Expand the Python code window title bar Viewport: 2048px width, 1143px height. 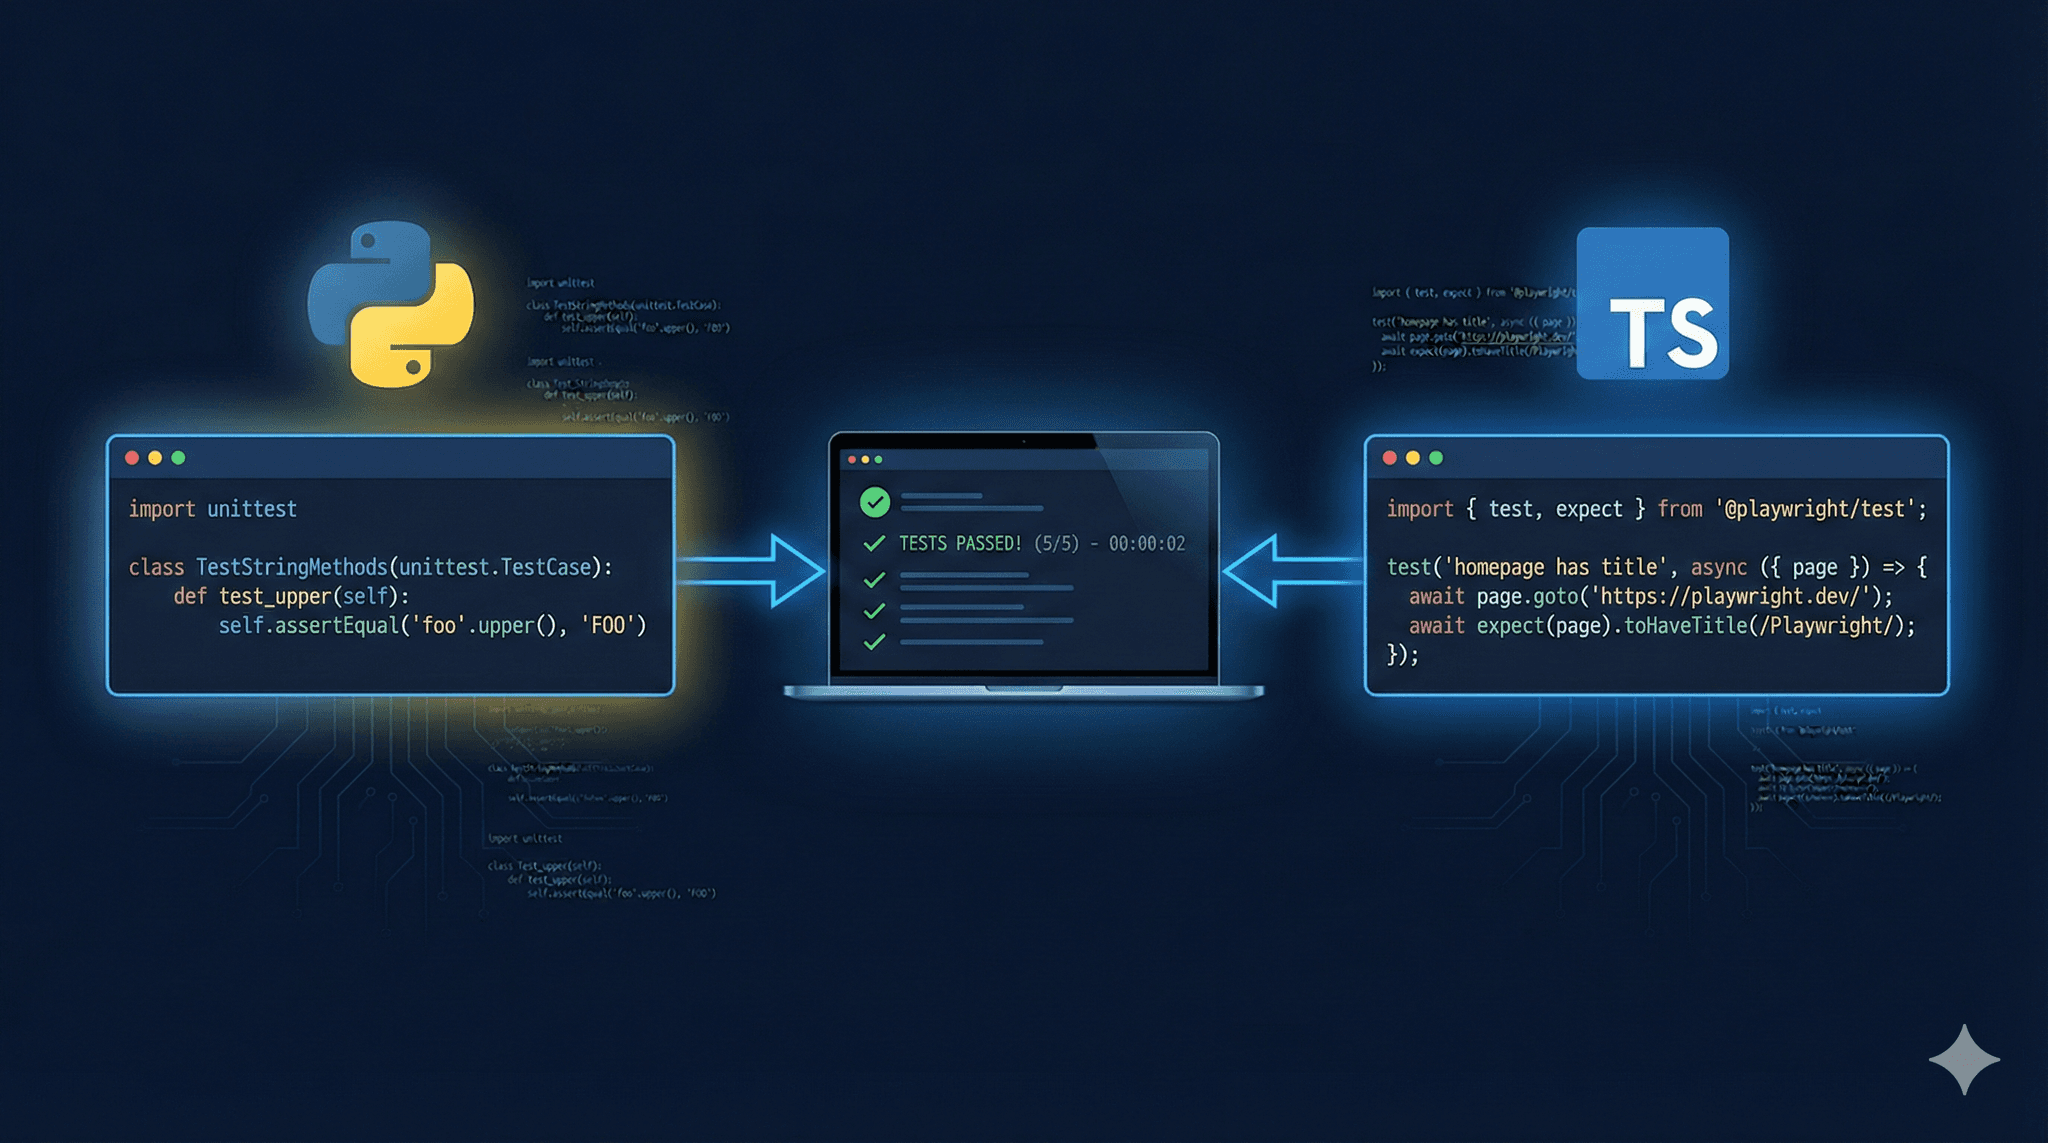coord(390,457)
